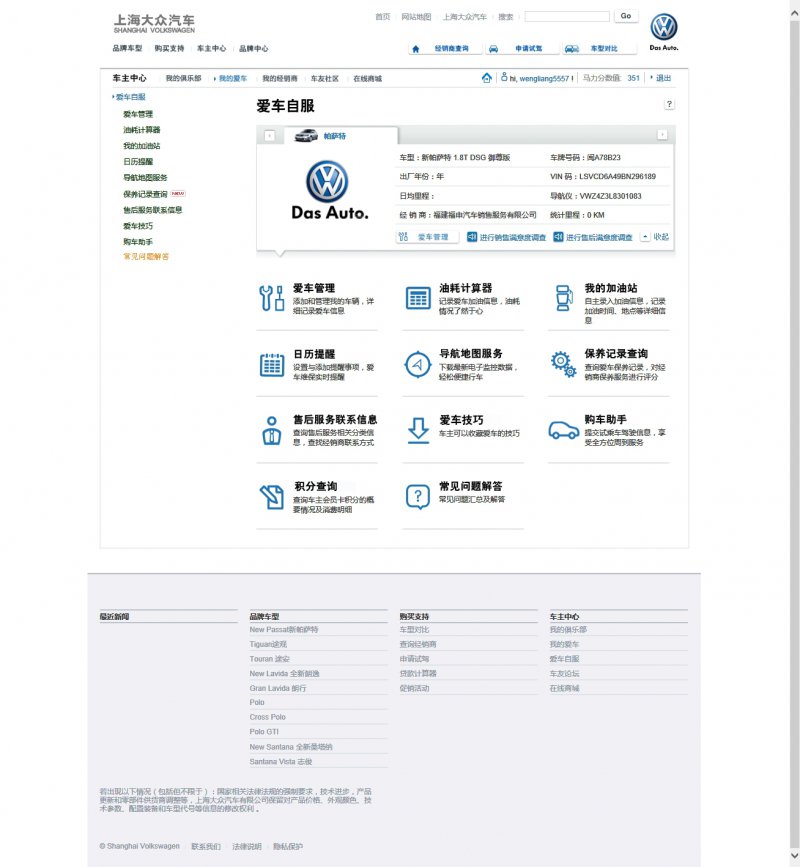800x867 pixels.
Task: Open the 购买支持 main menu
Action: (169, 49)
